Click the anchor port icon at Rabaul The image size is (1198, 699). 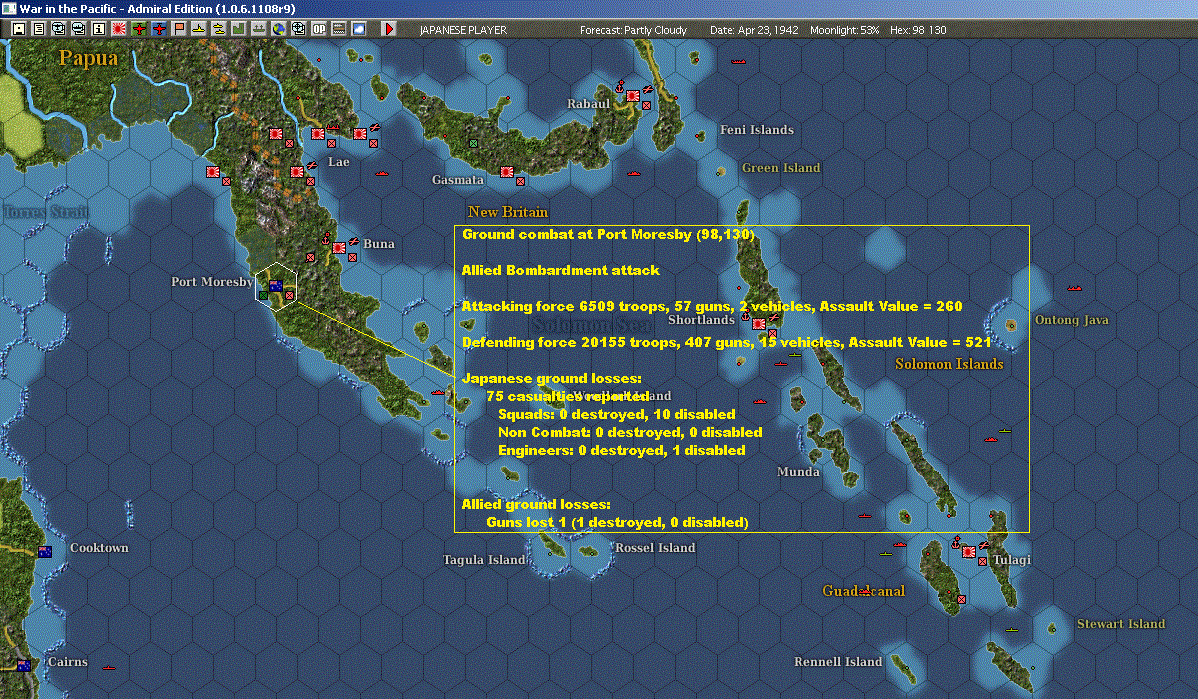620,86
